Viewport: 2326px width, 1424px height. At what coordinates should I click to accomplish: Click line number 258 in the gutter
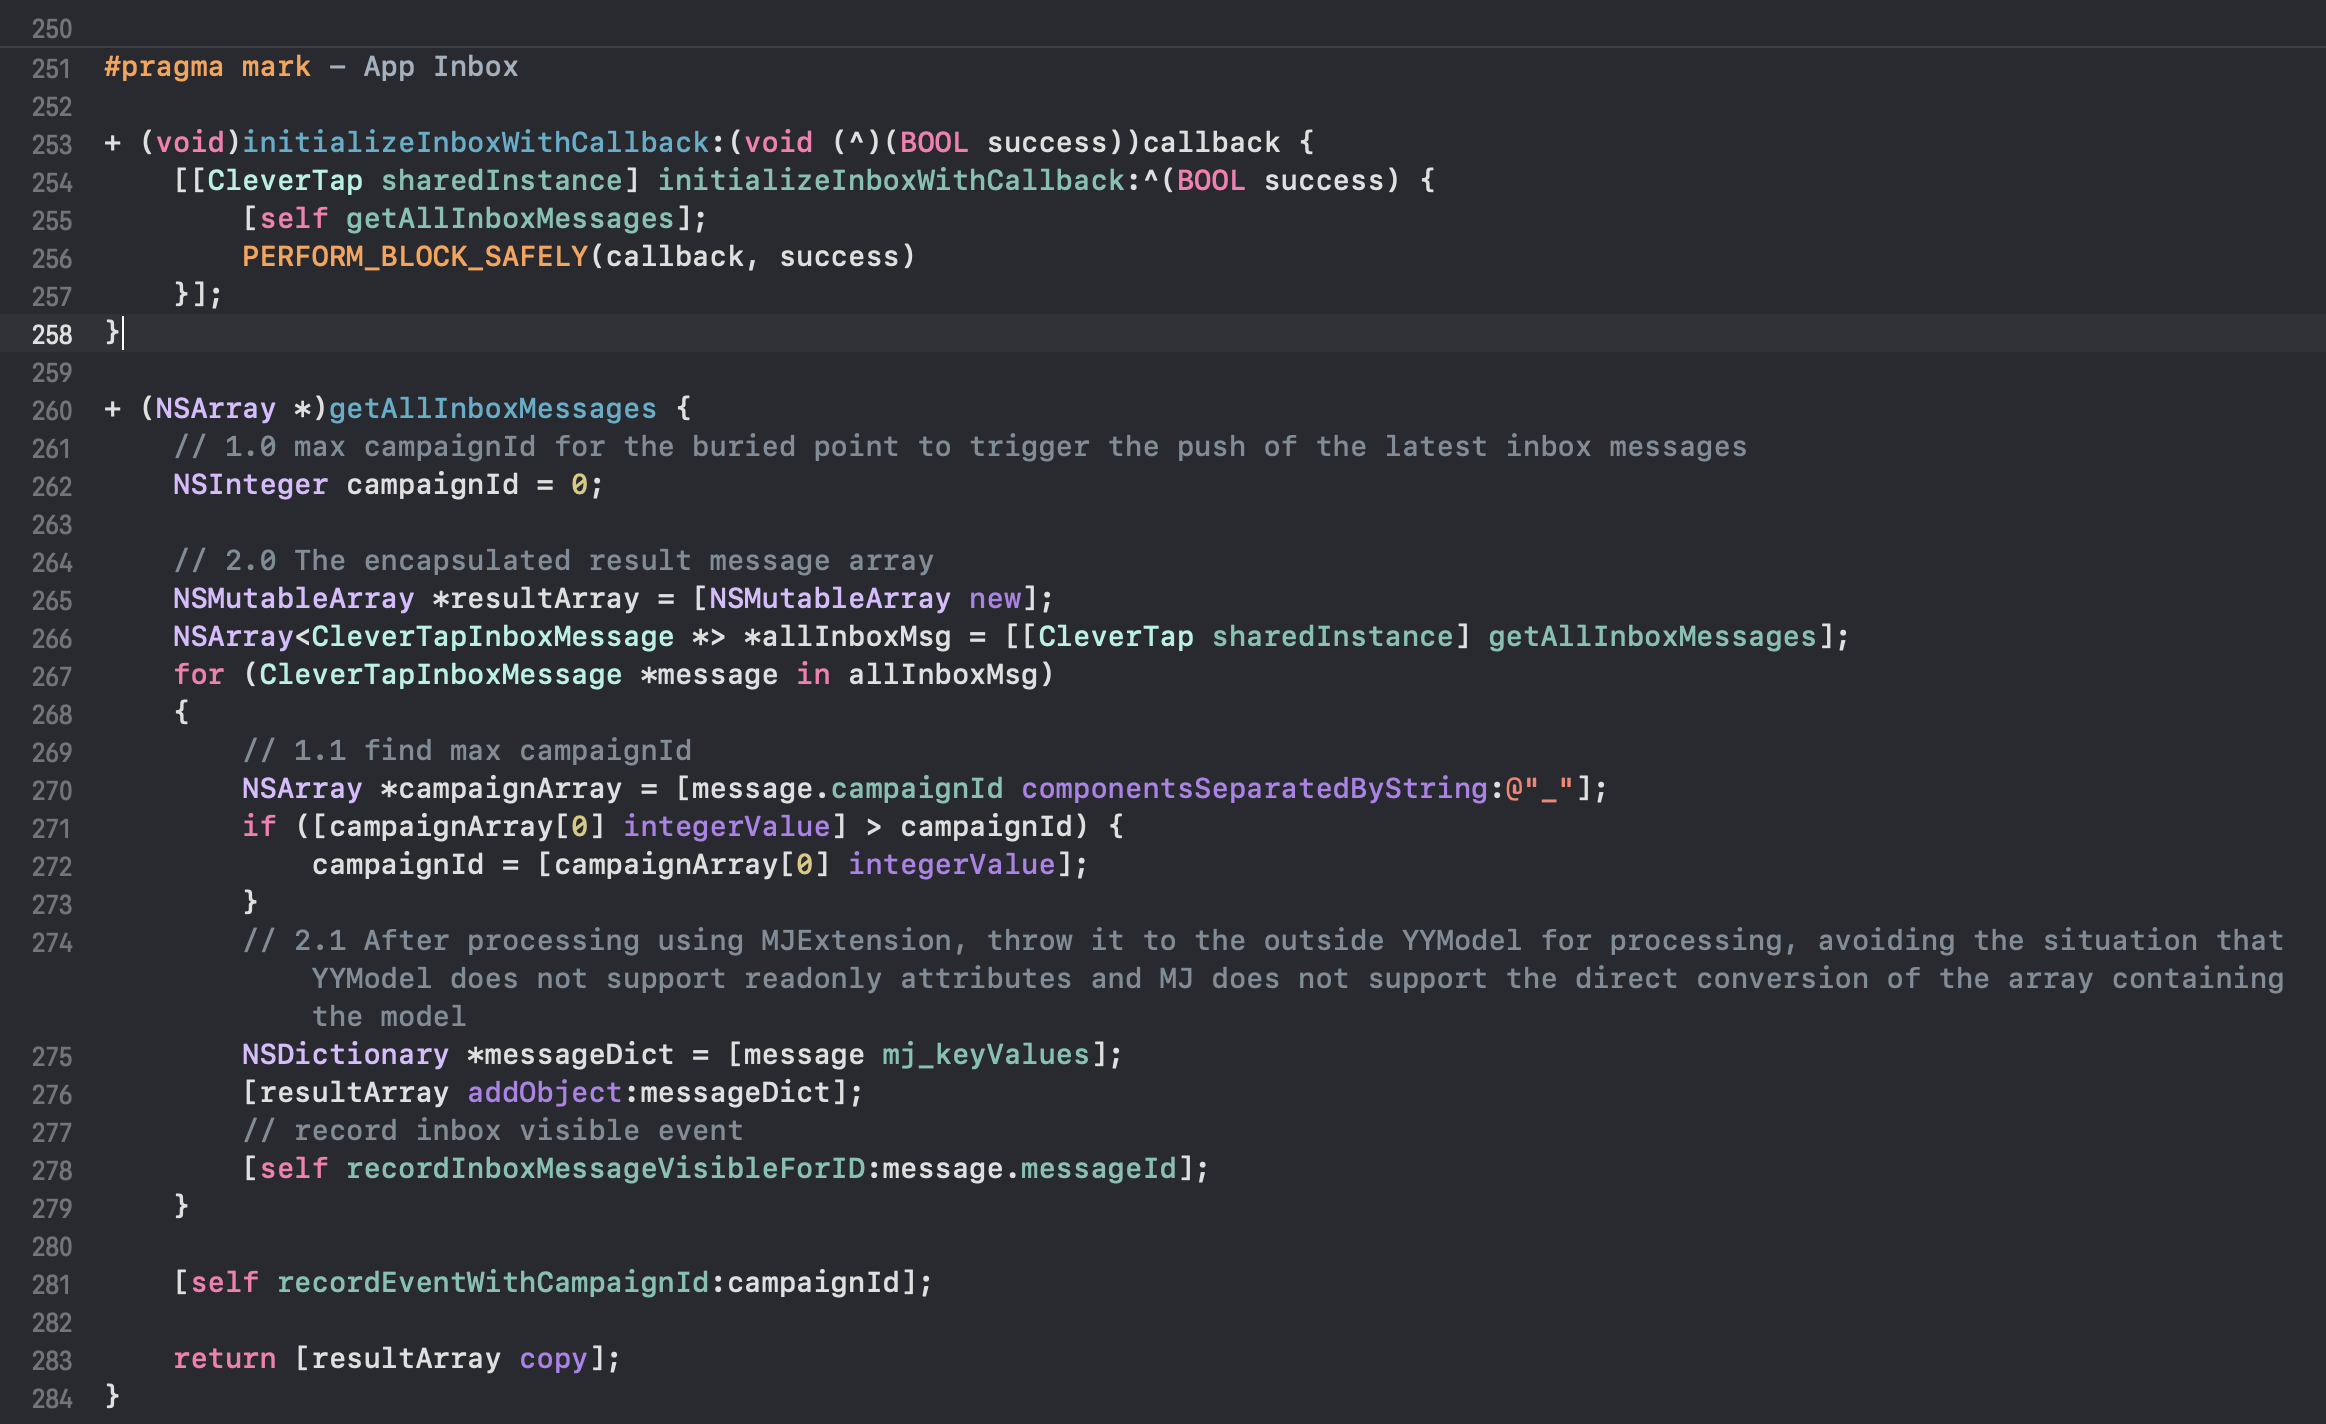point(51,335)
